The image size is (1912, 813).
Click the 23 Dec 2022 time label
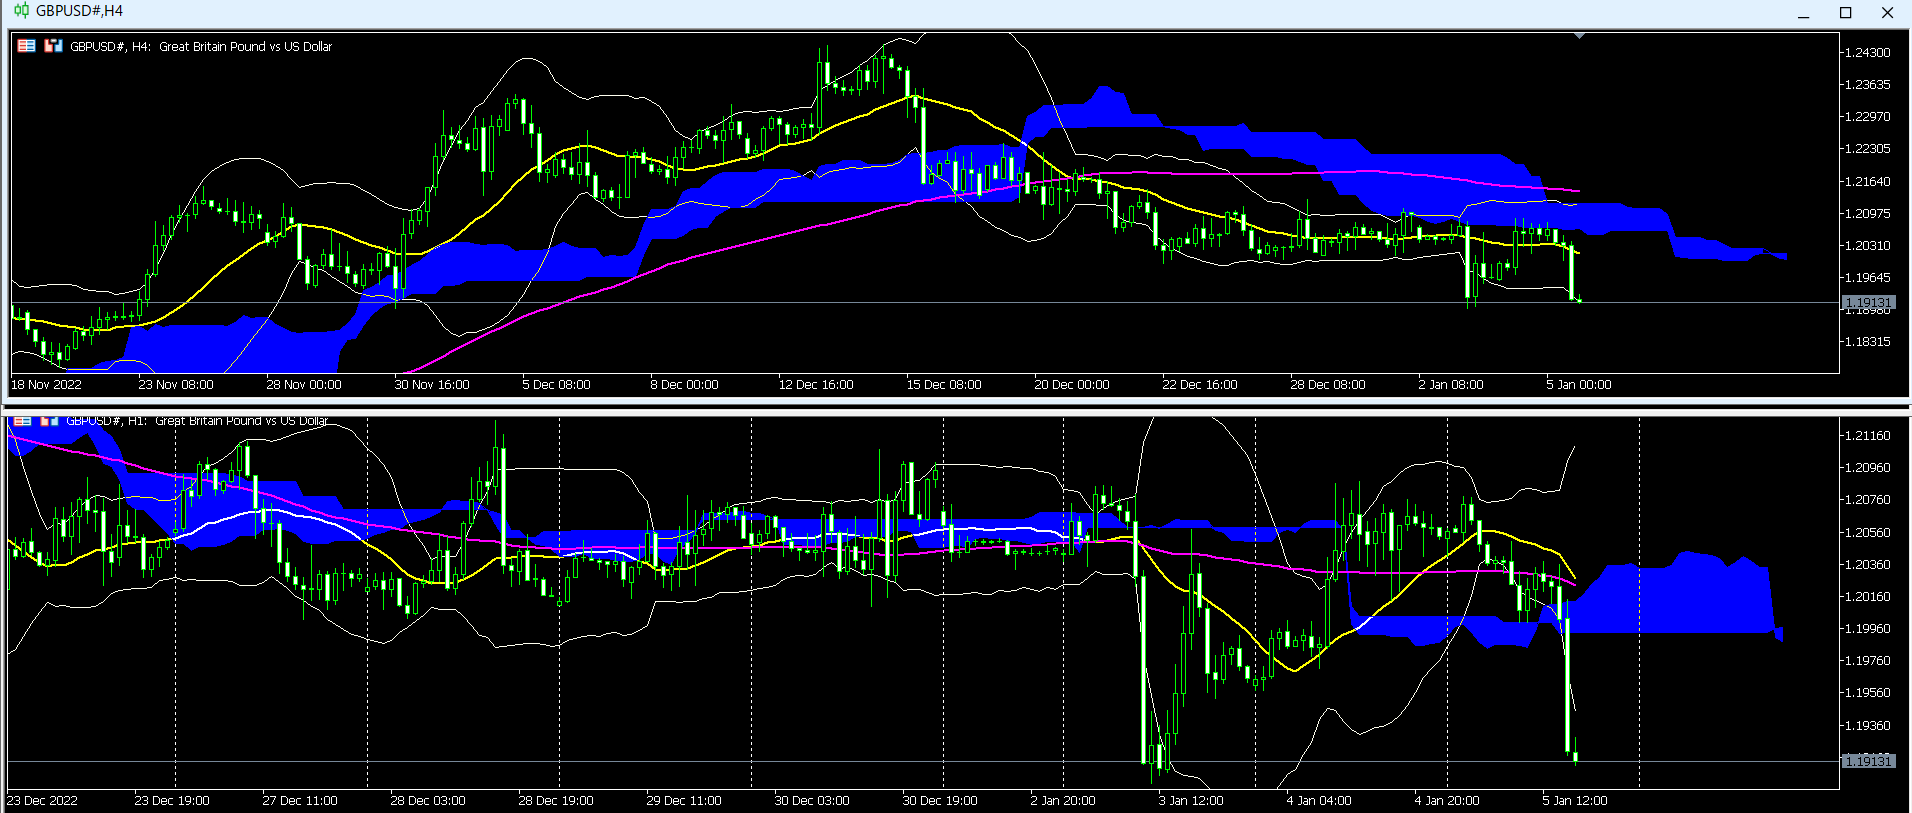42,801
